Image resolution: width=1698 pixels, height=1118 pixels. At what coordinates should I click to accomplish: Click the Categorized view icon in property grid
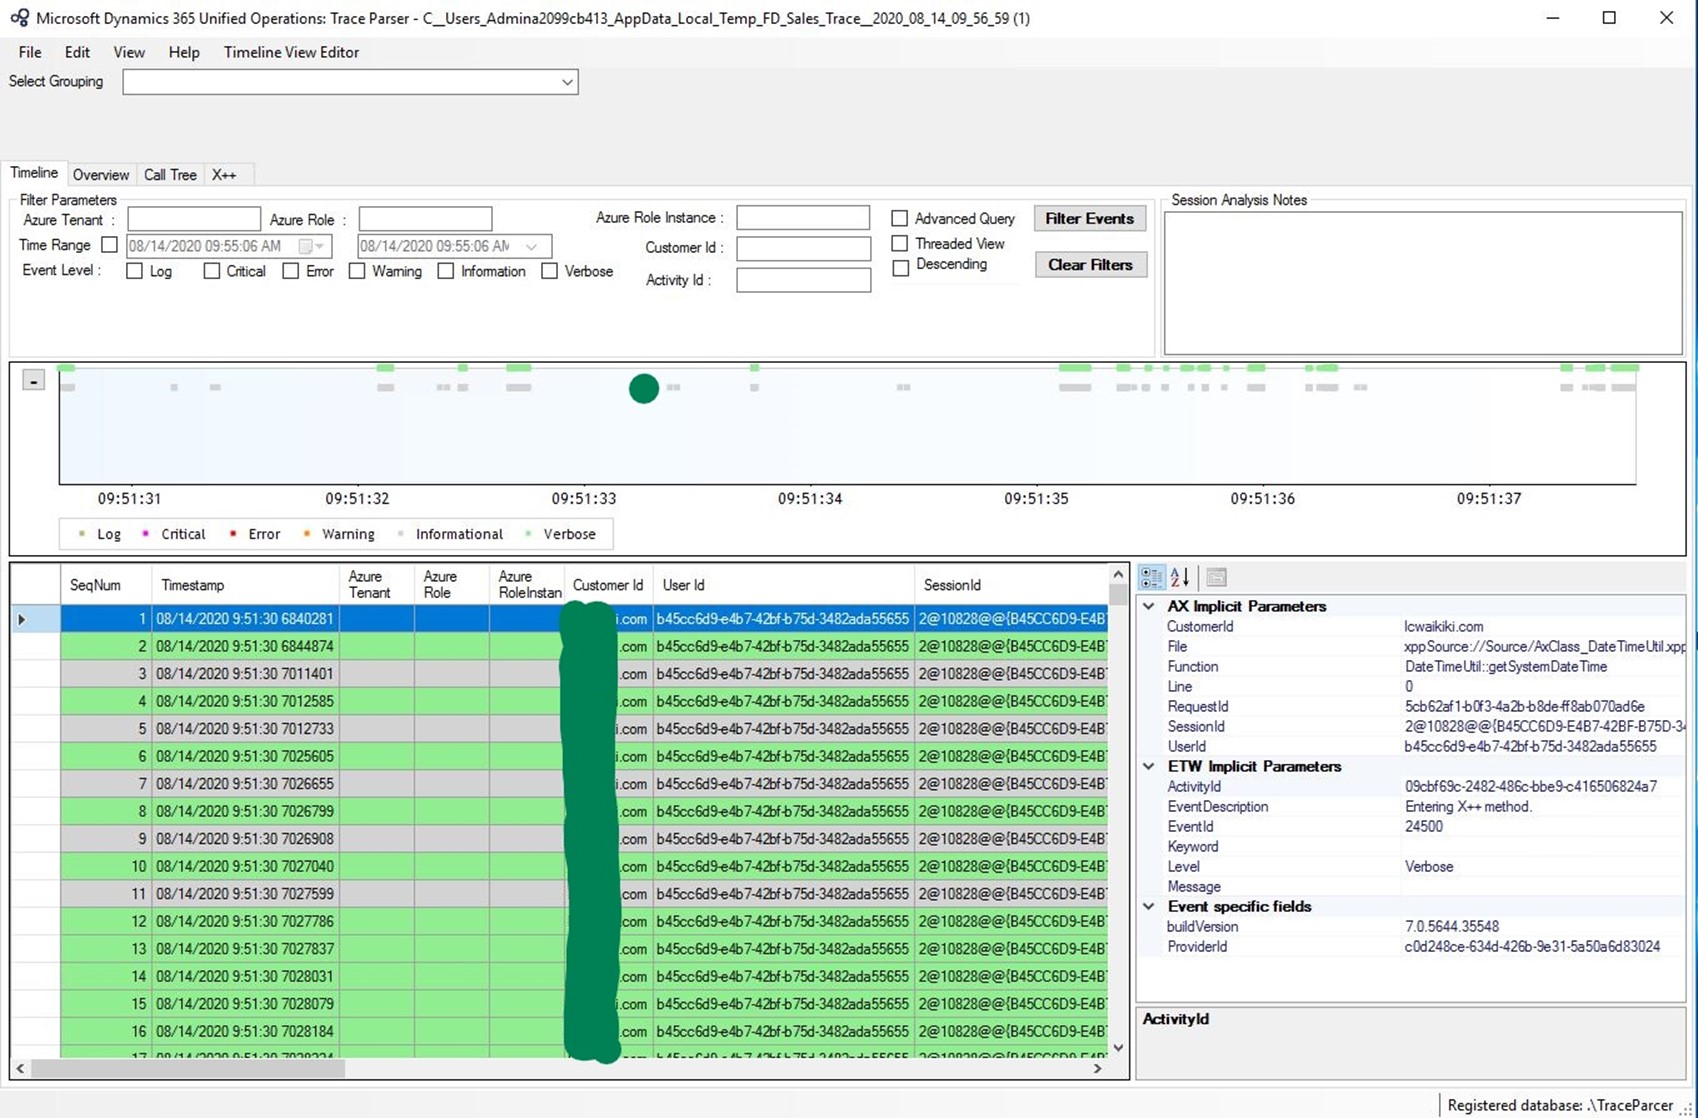pyautogui.click(x=1151, y=577)
